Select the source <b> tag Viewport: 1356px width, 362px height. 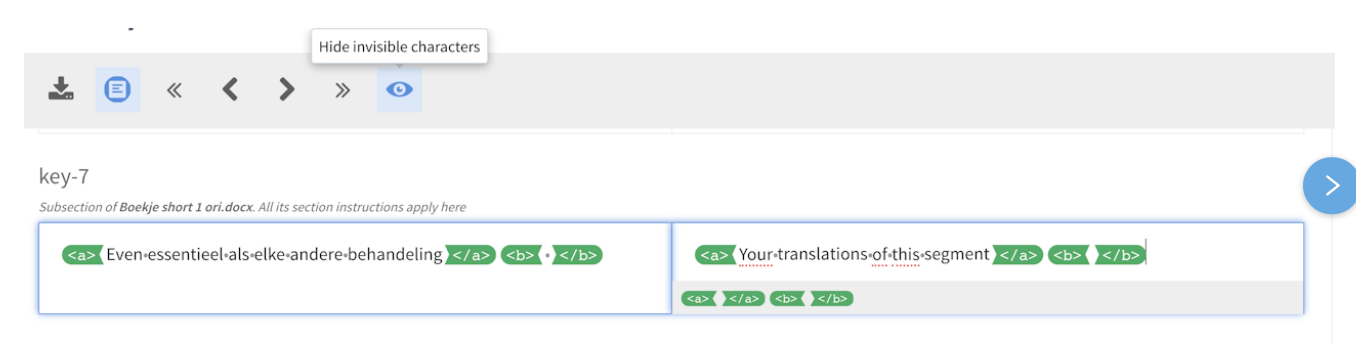click(520, 255)
